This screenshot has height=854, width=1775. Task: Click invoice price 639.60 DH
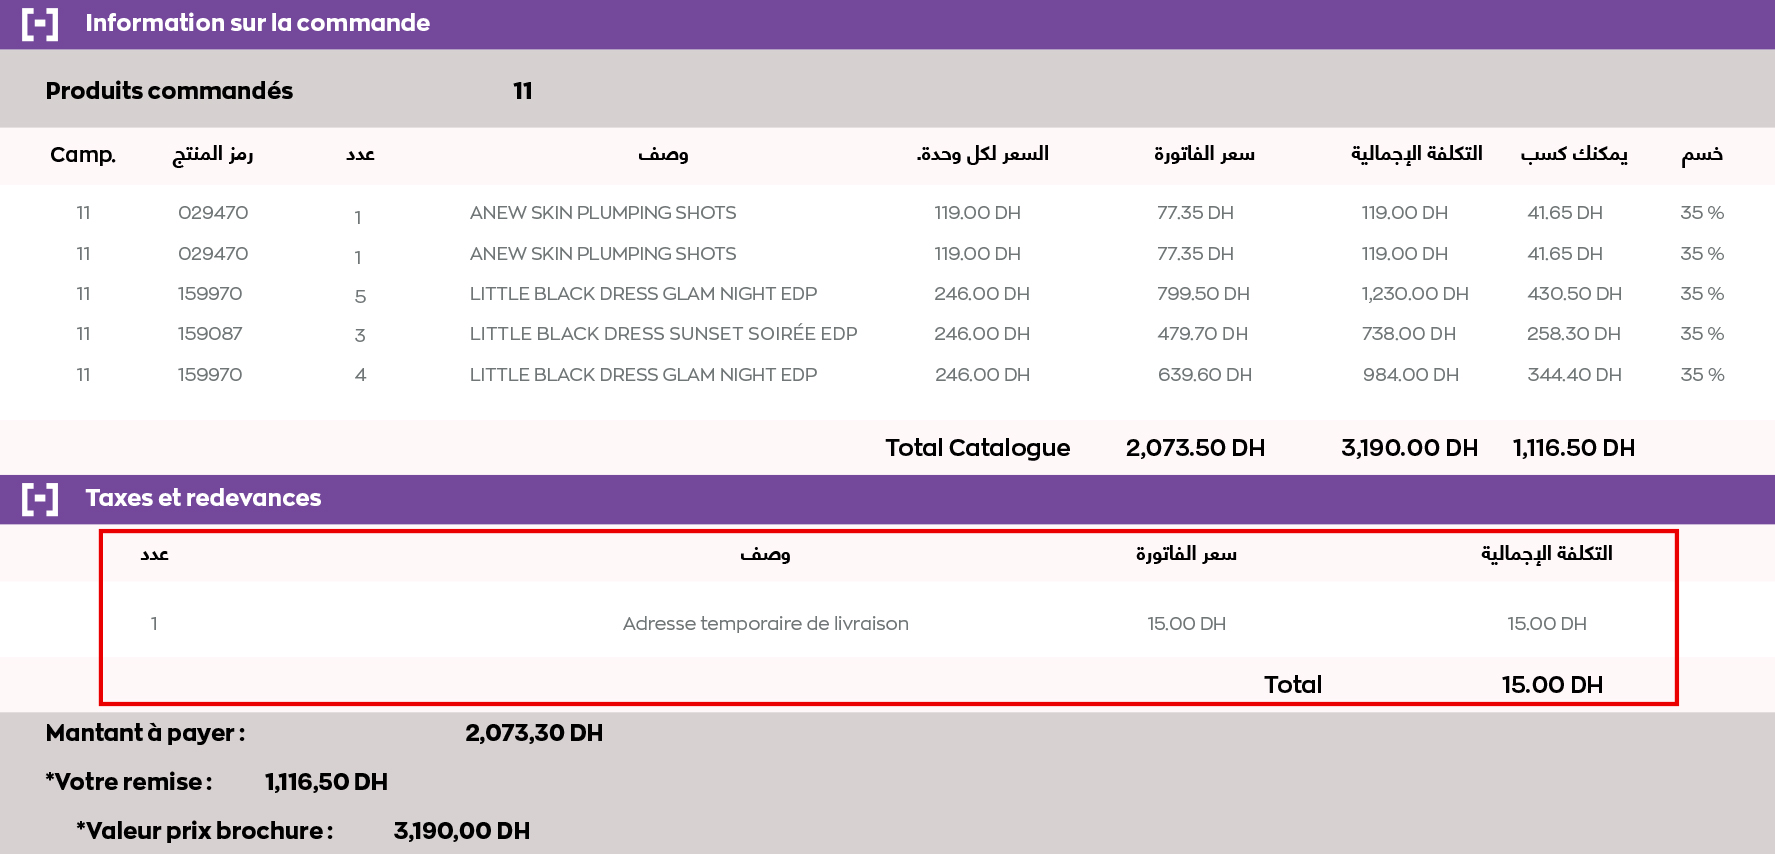[1204, 375]
